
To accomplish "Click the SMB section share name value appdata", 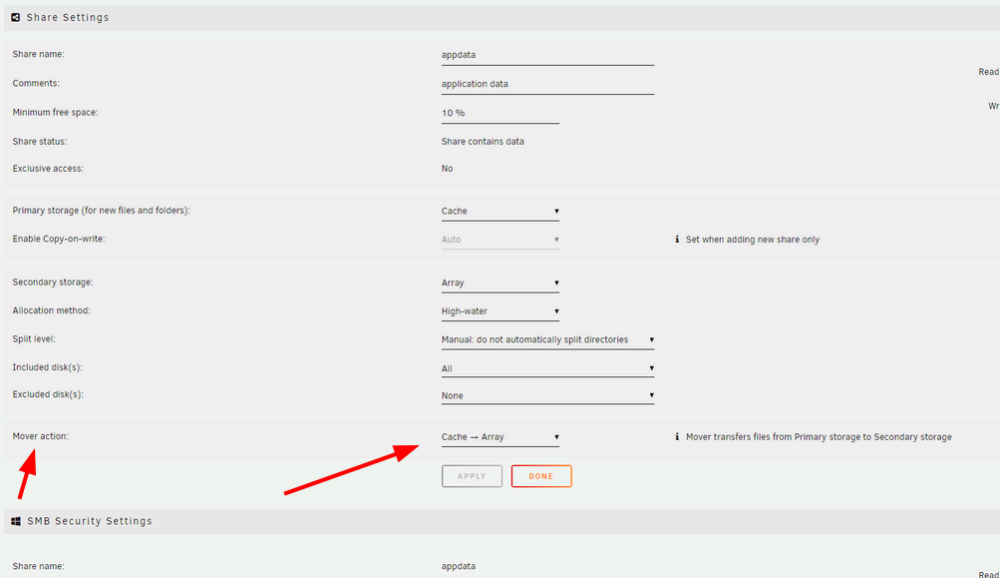I will [459, 567].
